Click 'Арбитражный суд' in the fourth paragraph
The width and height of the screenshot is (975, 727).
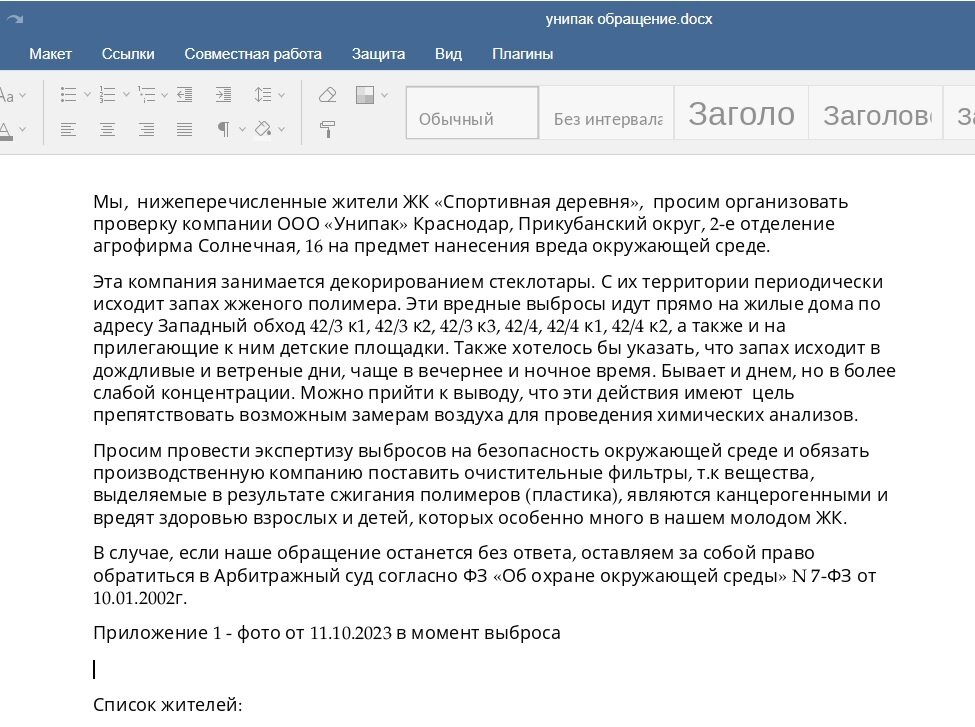tap(293, 576)
